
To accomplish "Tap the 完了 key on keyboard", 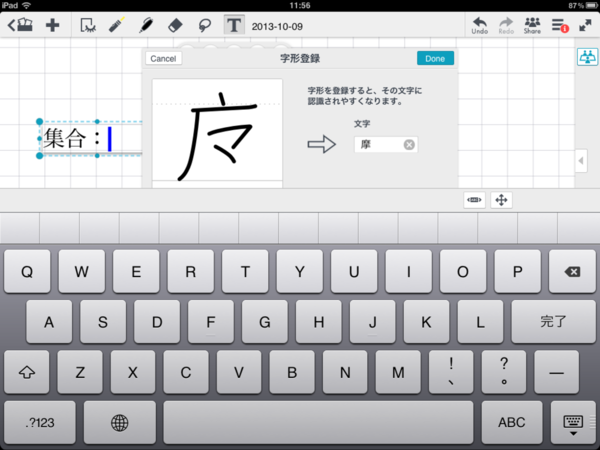I will (x=553, y=321).
